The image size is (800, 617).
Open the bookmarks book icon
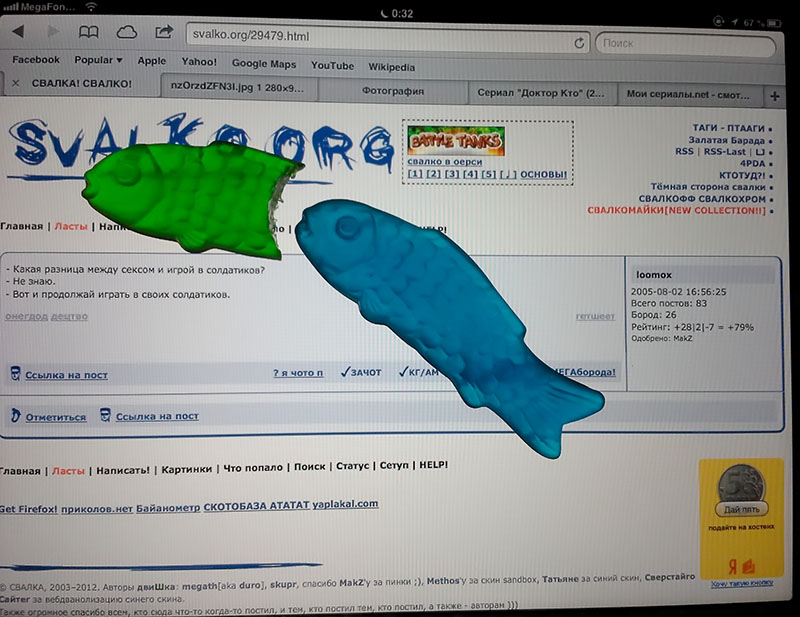[x=88, y=33]
